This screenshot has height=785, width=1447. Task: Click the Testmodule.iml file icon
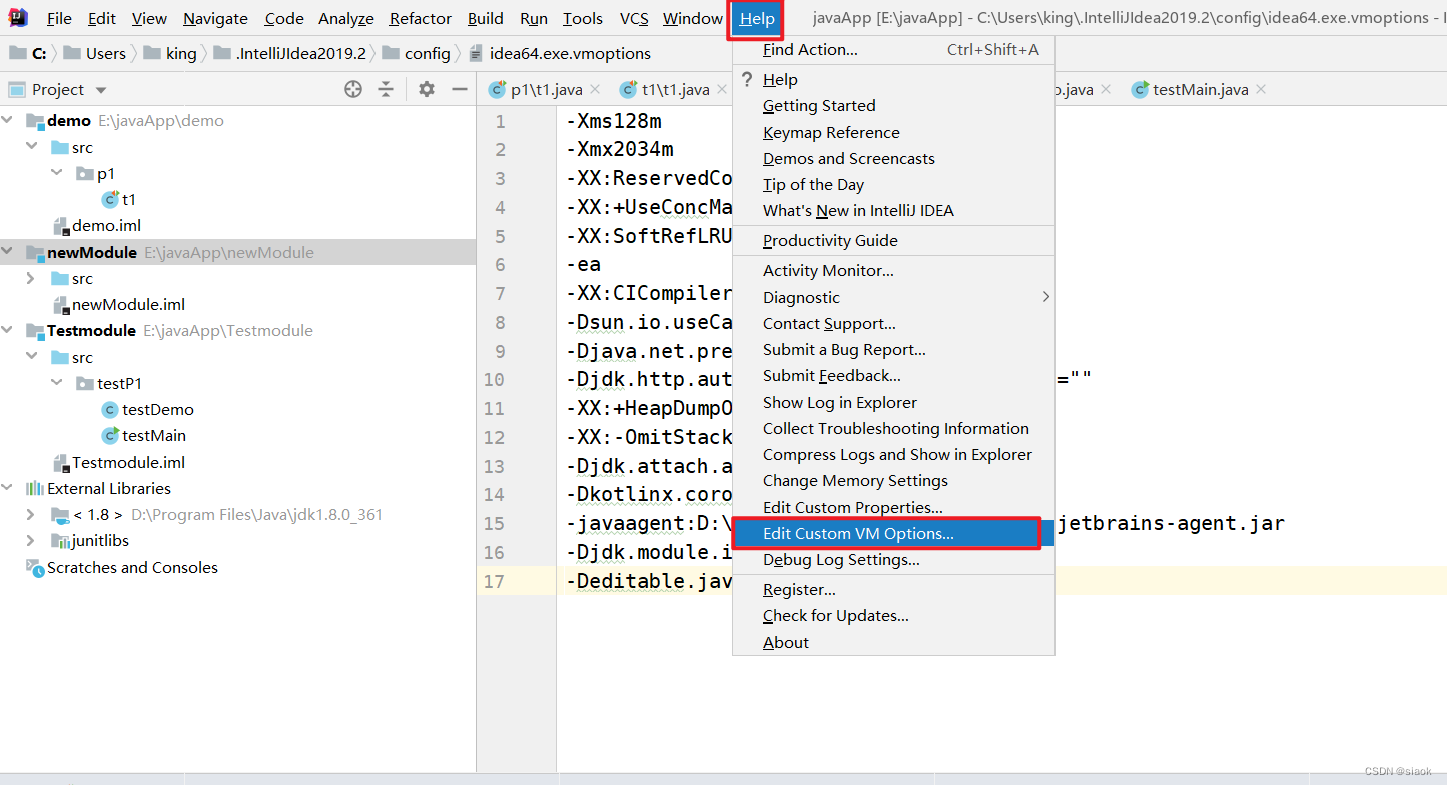(61, 462)
